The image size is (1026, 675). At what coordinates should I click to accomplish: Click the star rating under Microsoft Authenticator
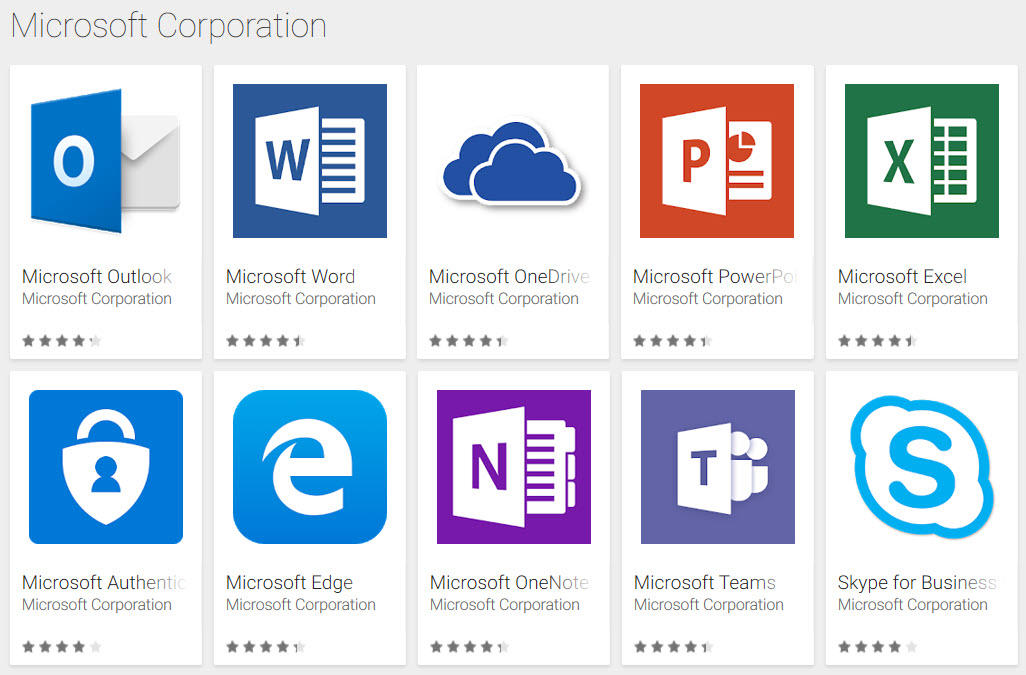click(62, 647)
